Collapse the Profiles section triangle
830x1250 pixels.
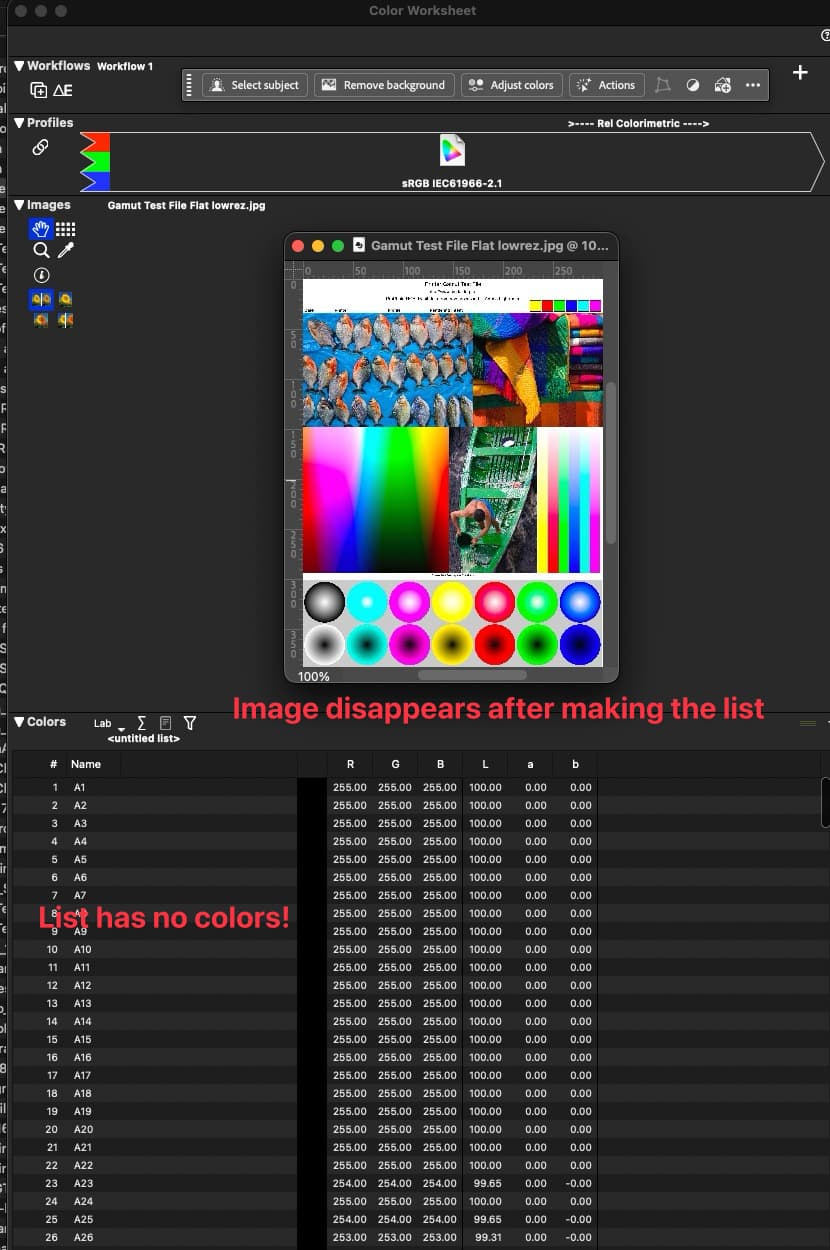tap(19, 123)
